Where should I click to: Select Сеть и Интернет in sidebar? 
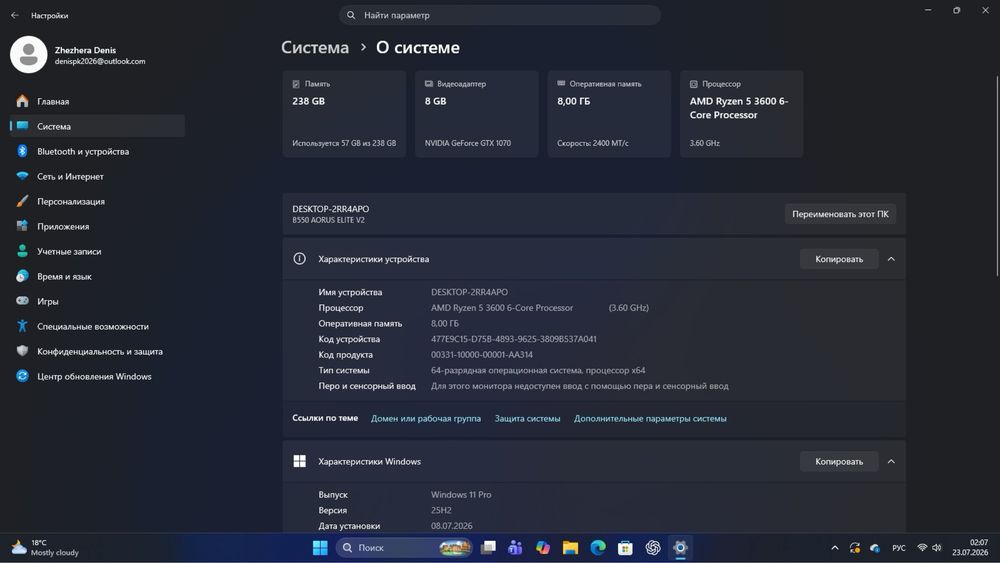[x=97, y=176]
